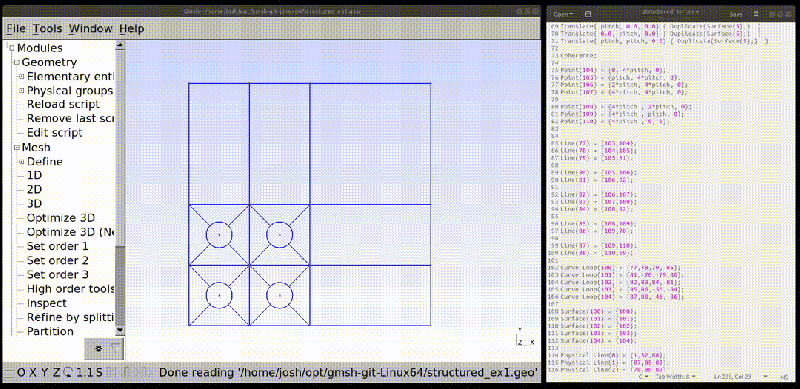Collapse the Modules tree node
This screenshot has width=800, height=389.
(12, 48)
